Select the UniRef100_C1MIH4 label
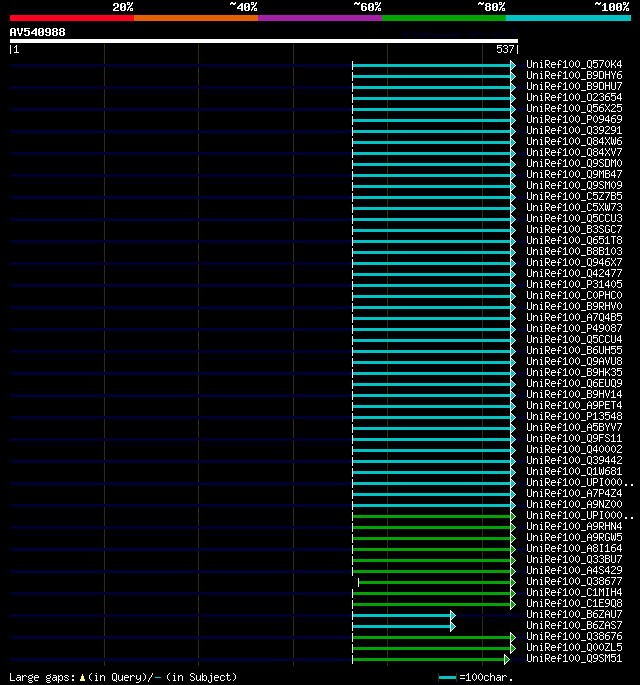 pyautogui.click(x=574, y=592)
